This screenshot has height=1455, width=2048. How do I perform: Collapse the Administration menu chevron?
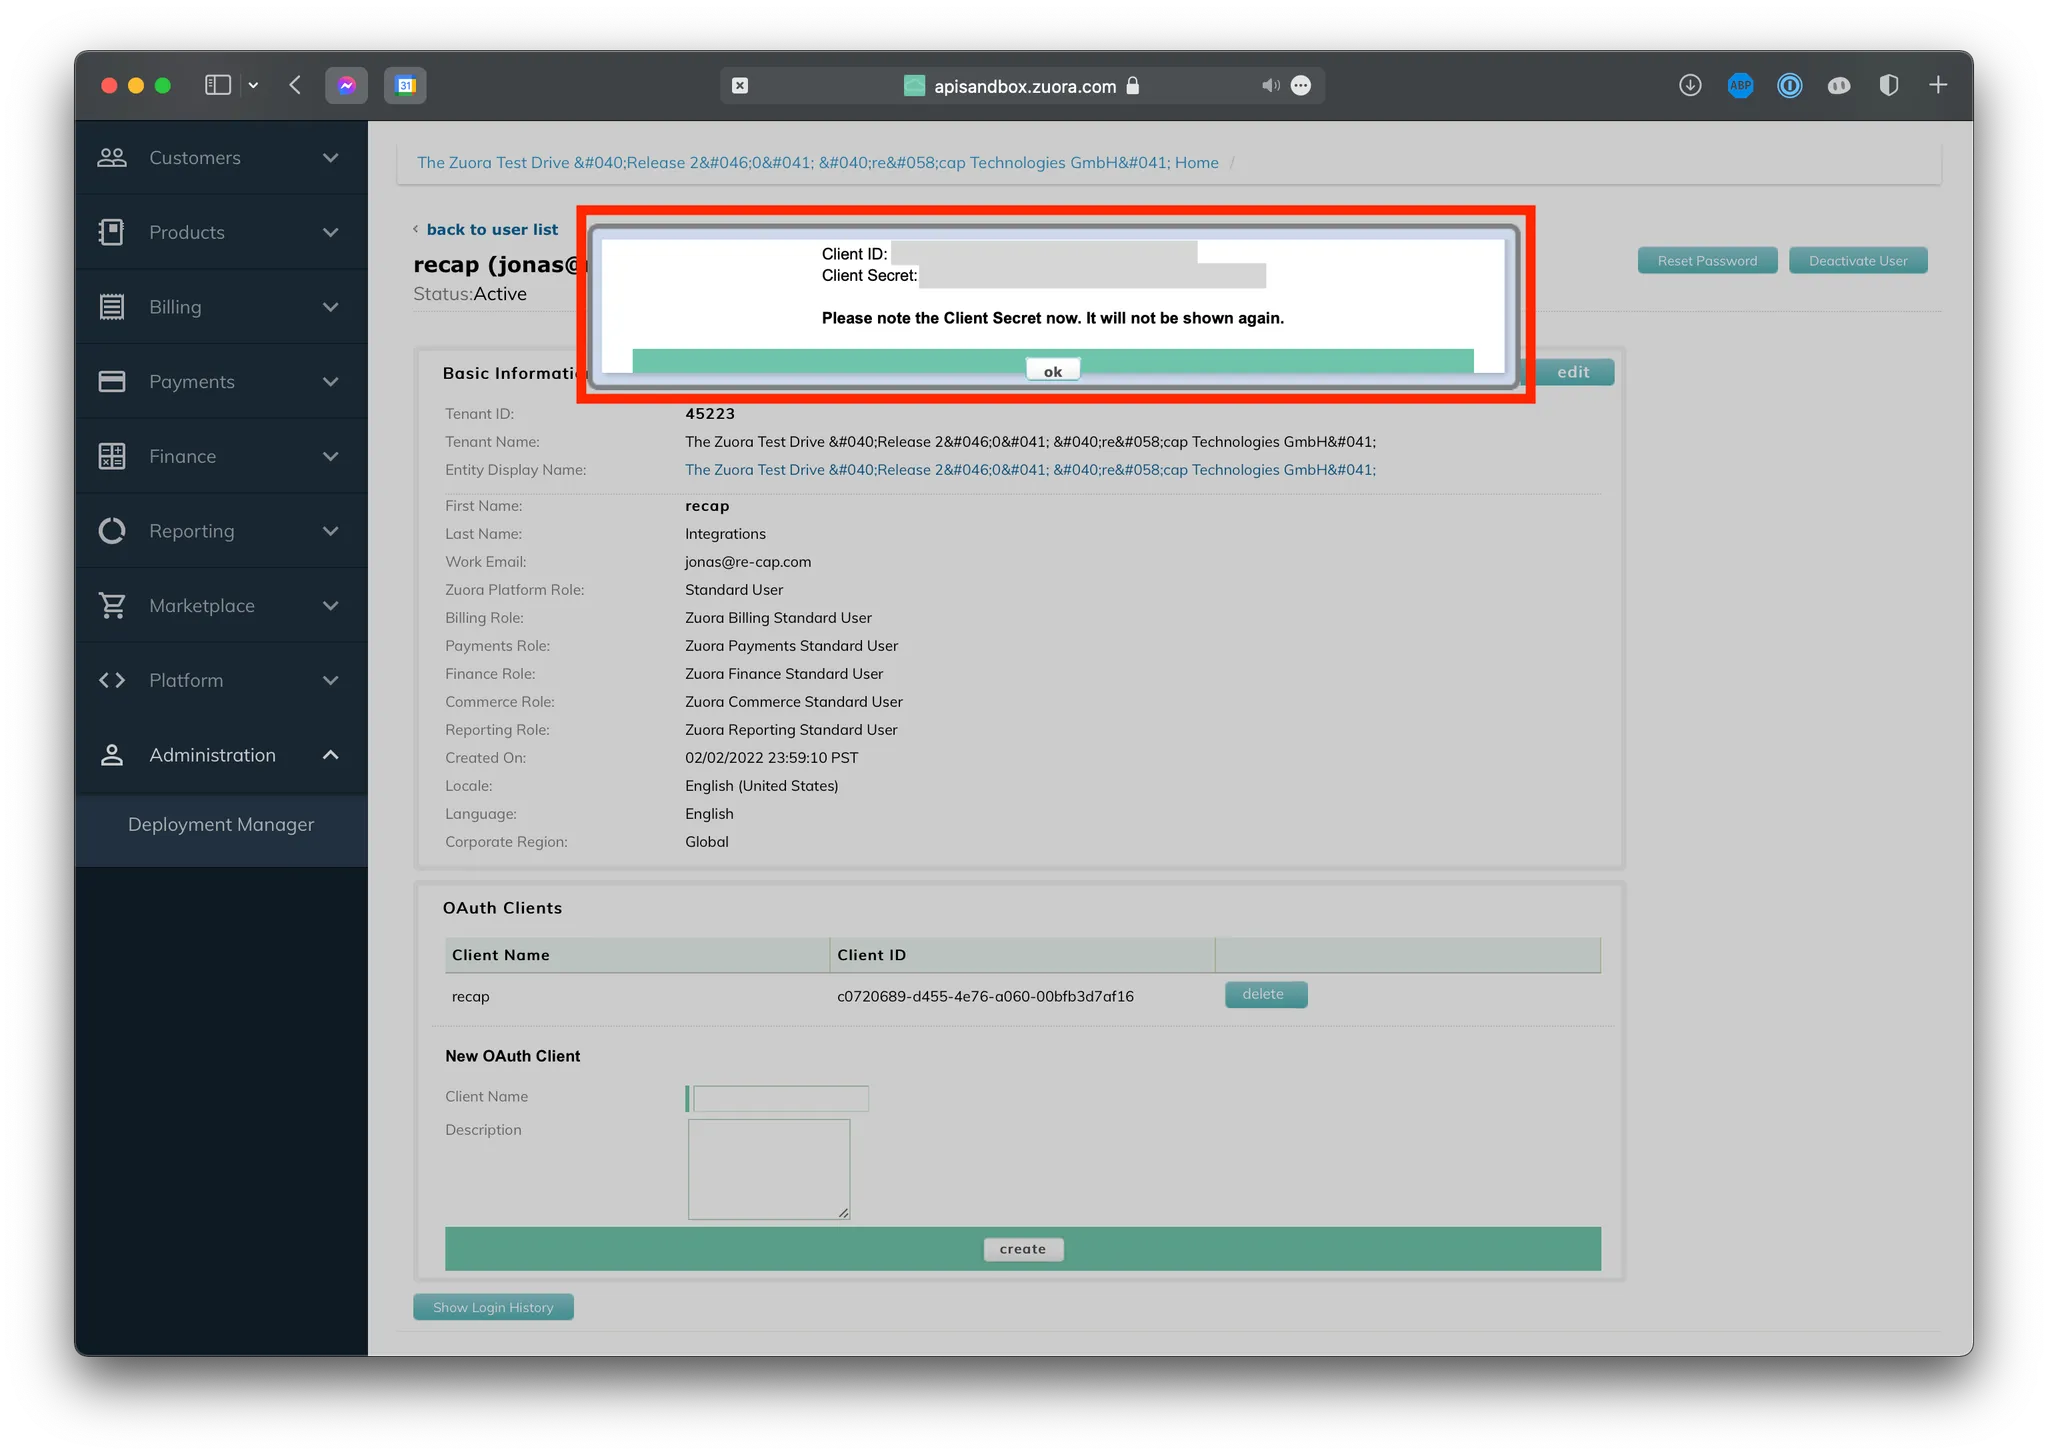coord(331,755)
